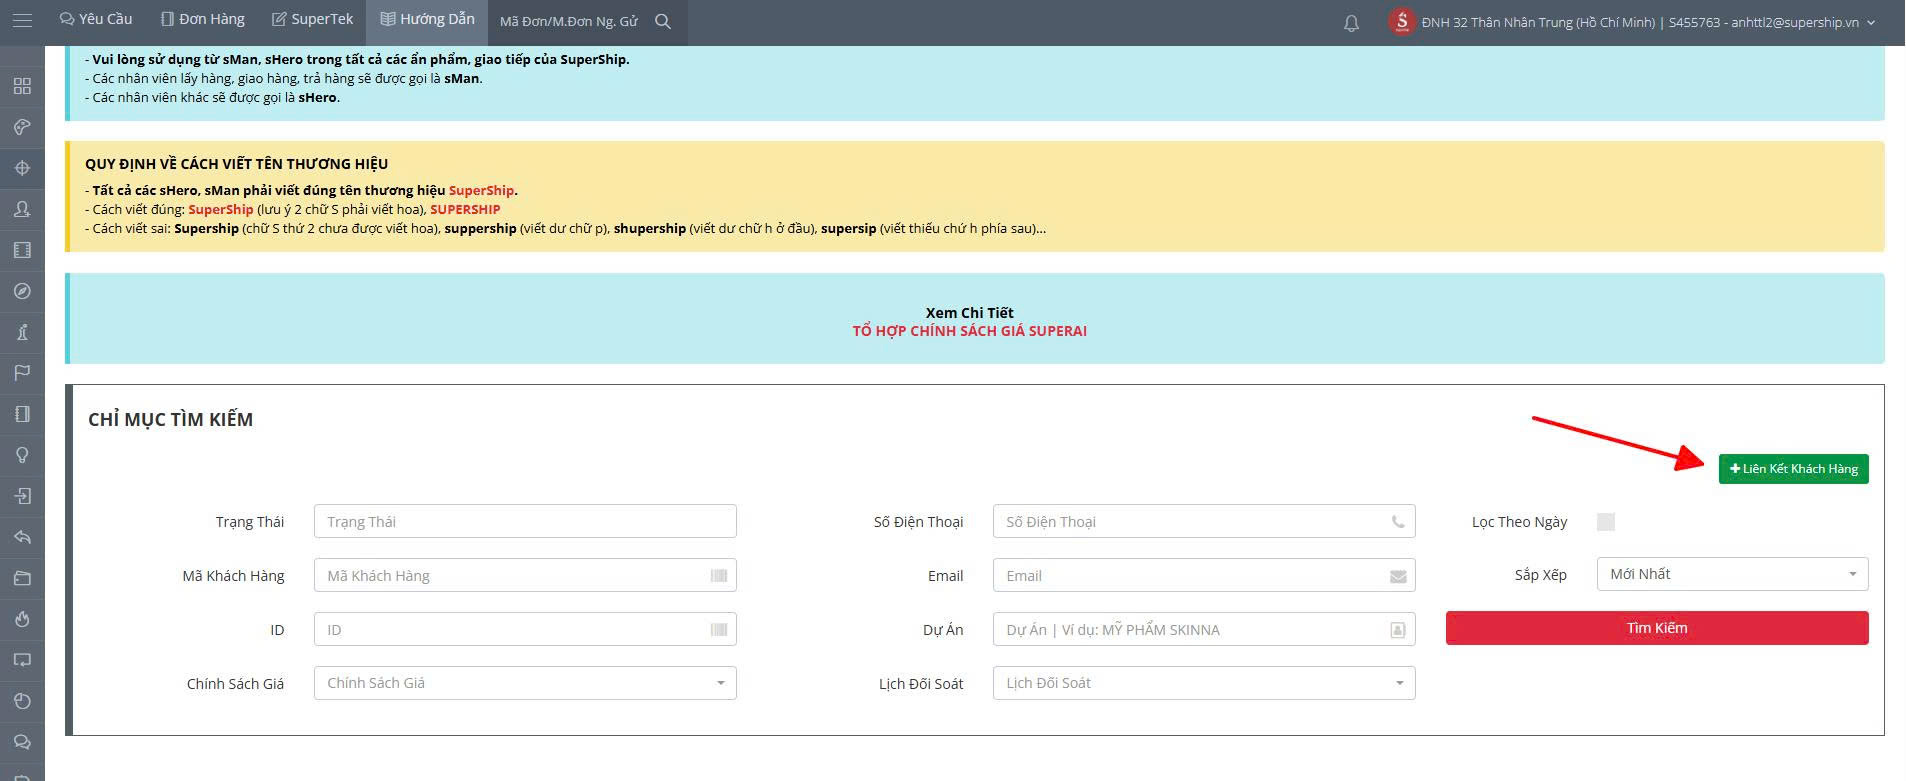Click the reply arrow sidebar icon

pos(22,537)
